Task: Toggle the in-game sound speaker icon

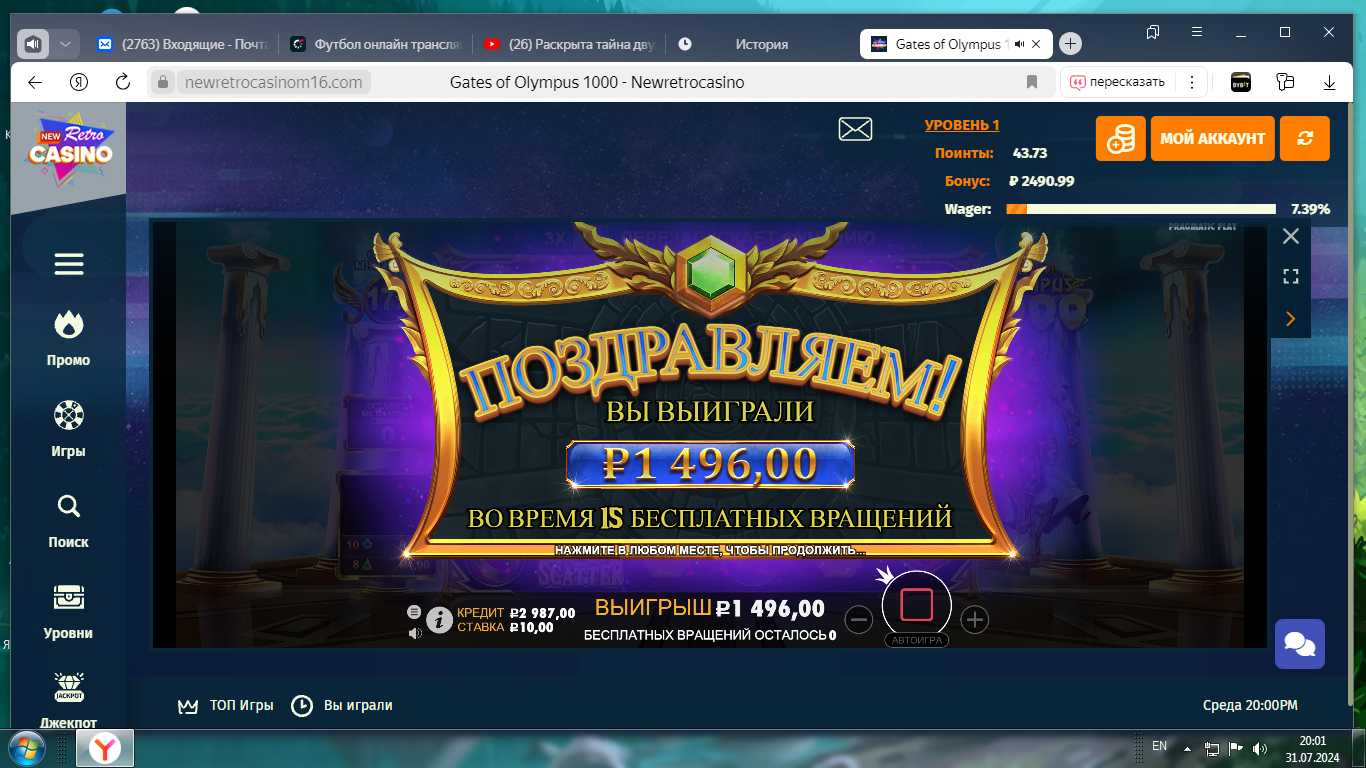Action: point(414,633)
